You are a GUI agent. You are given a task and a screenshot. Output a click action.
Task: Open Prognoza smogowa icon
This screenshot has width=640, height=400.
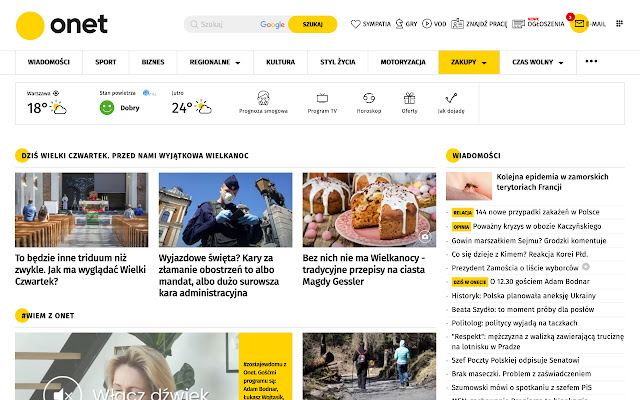tap(263, 98)
